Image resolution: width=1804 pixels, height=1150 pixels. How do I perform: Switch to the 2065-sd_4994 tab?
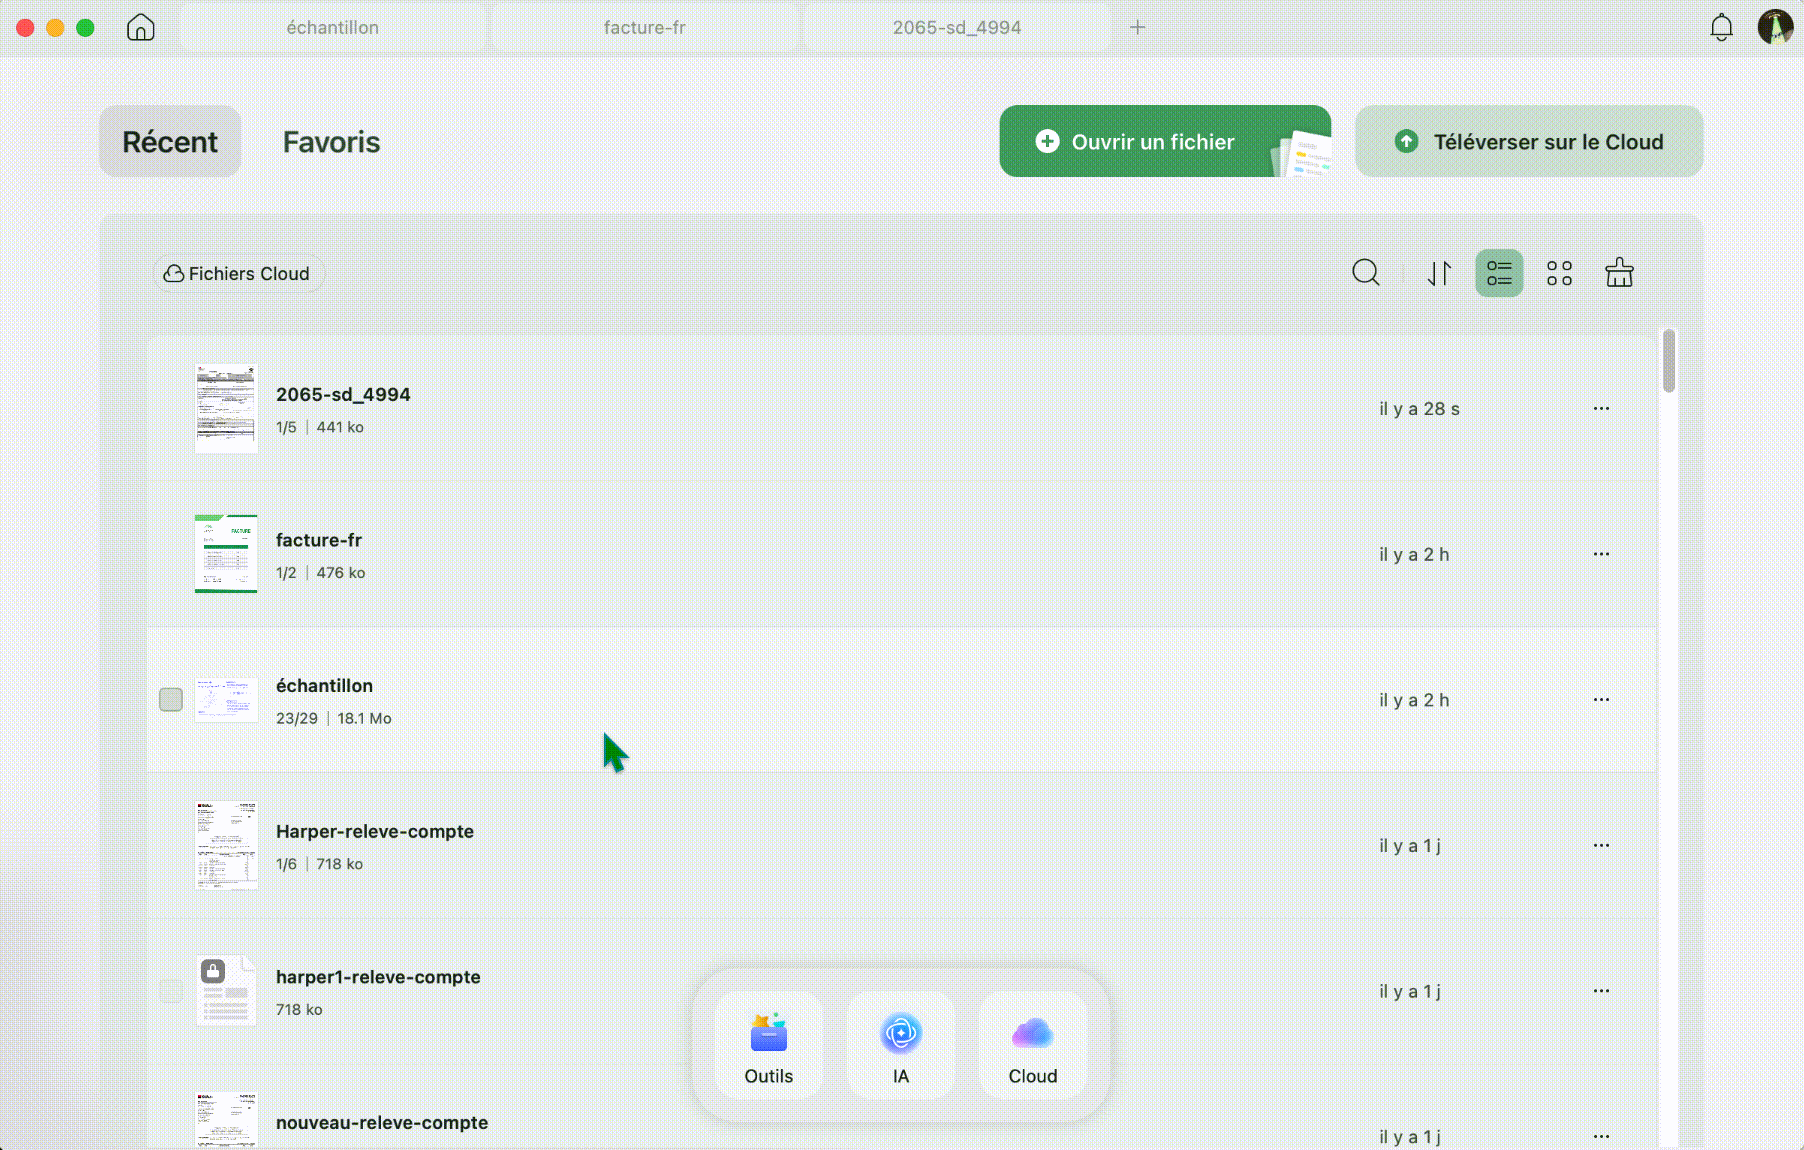pyautogui.click(x=957, y=28)
